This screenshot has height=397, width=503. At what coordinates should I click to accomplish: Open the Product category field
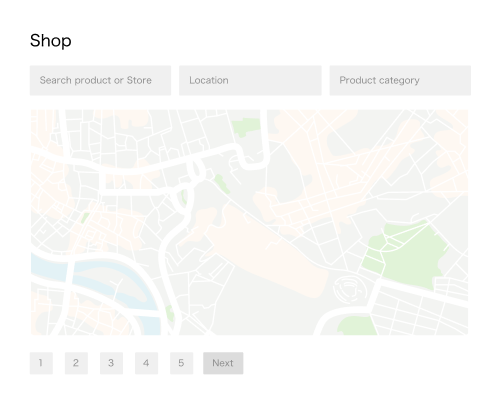400,80
